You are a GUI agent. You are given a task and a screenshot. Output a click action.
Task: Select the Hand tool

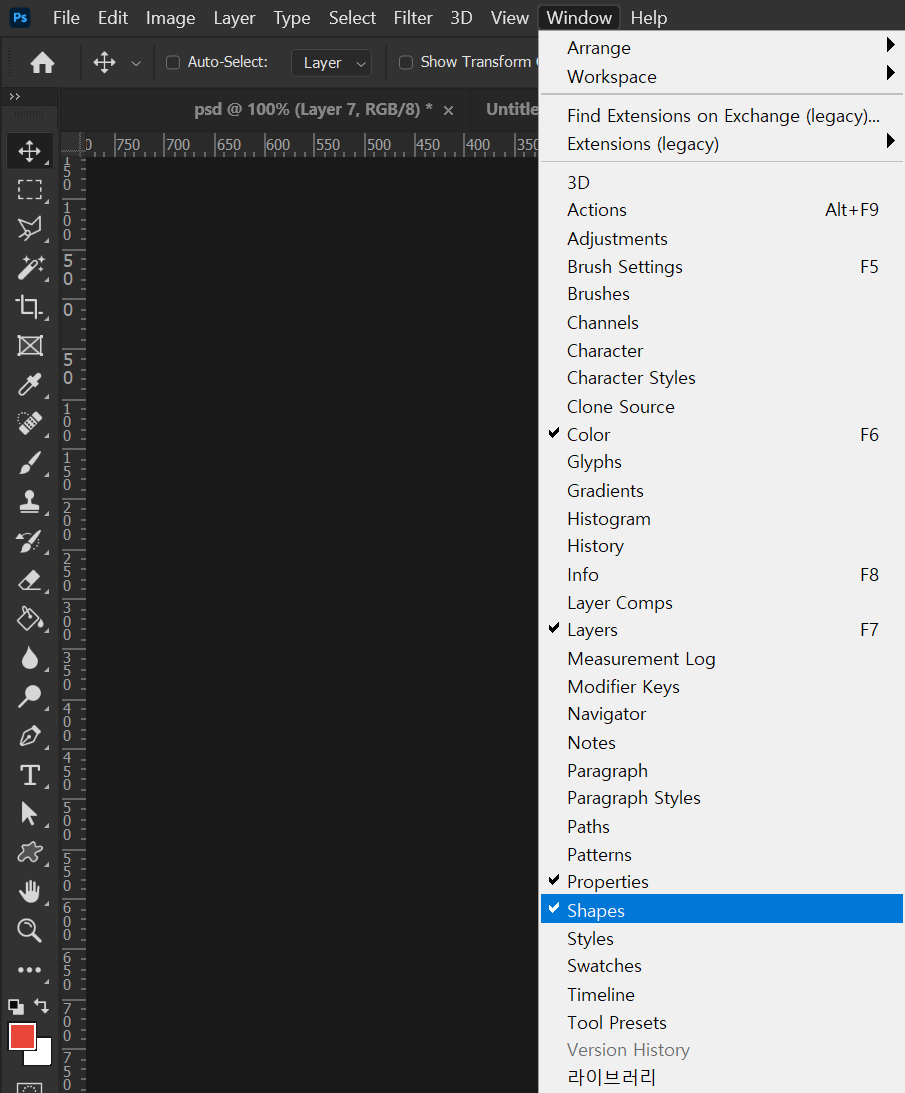[x=29, y=892]
